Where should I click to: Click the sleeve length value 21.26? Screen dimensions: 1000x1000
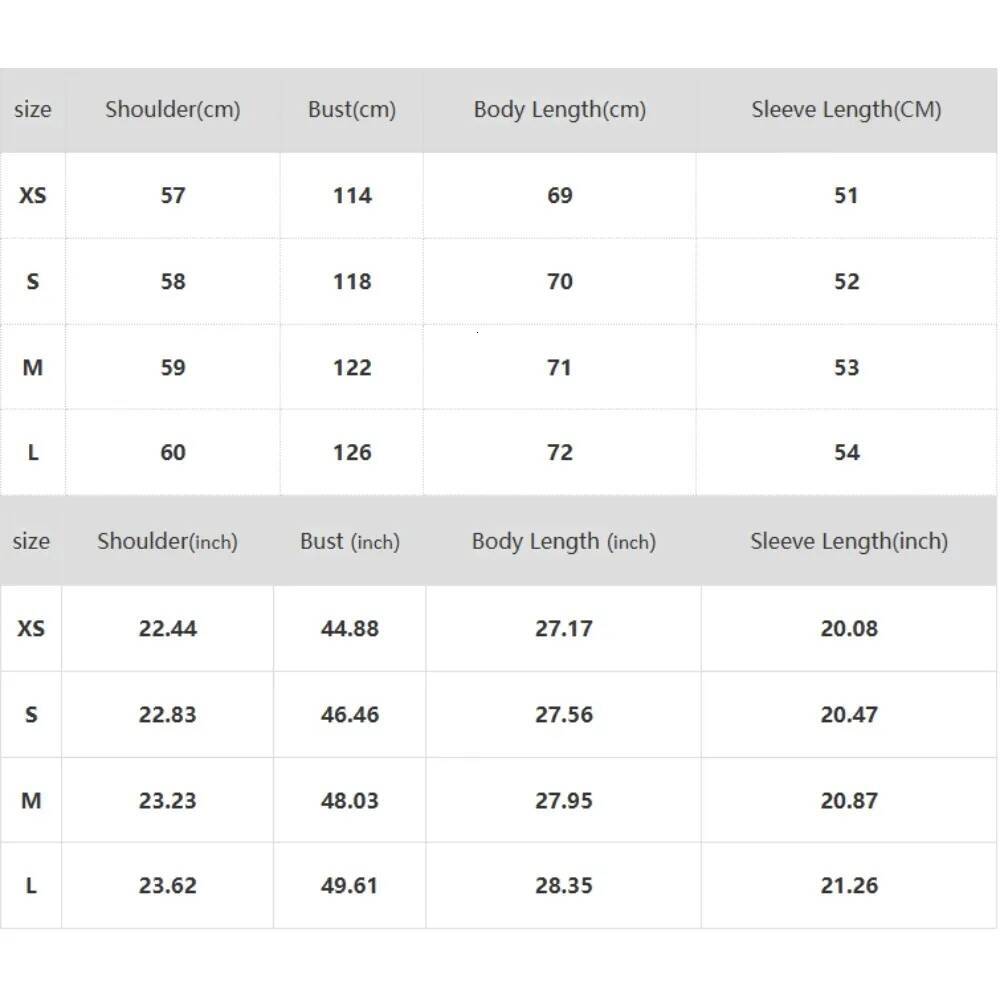849,886
